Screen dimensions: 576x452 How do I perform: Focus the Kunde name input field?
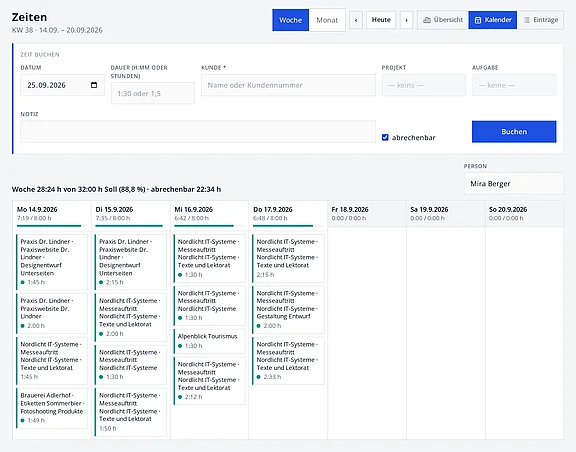(288, 85)
